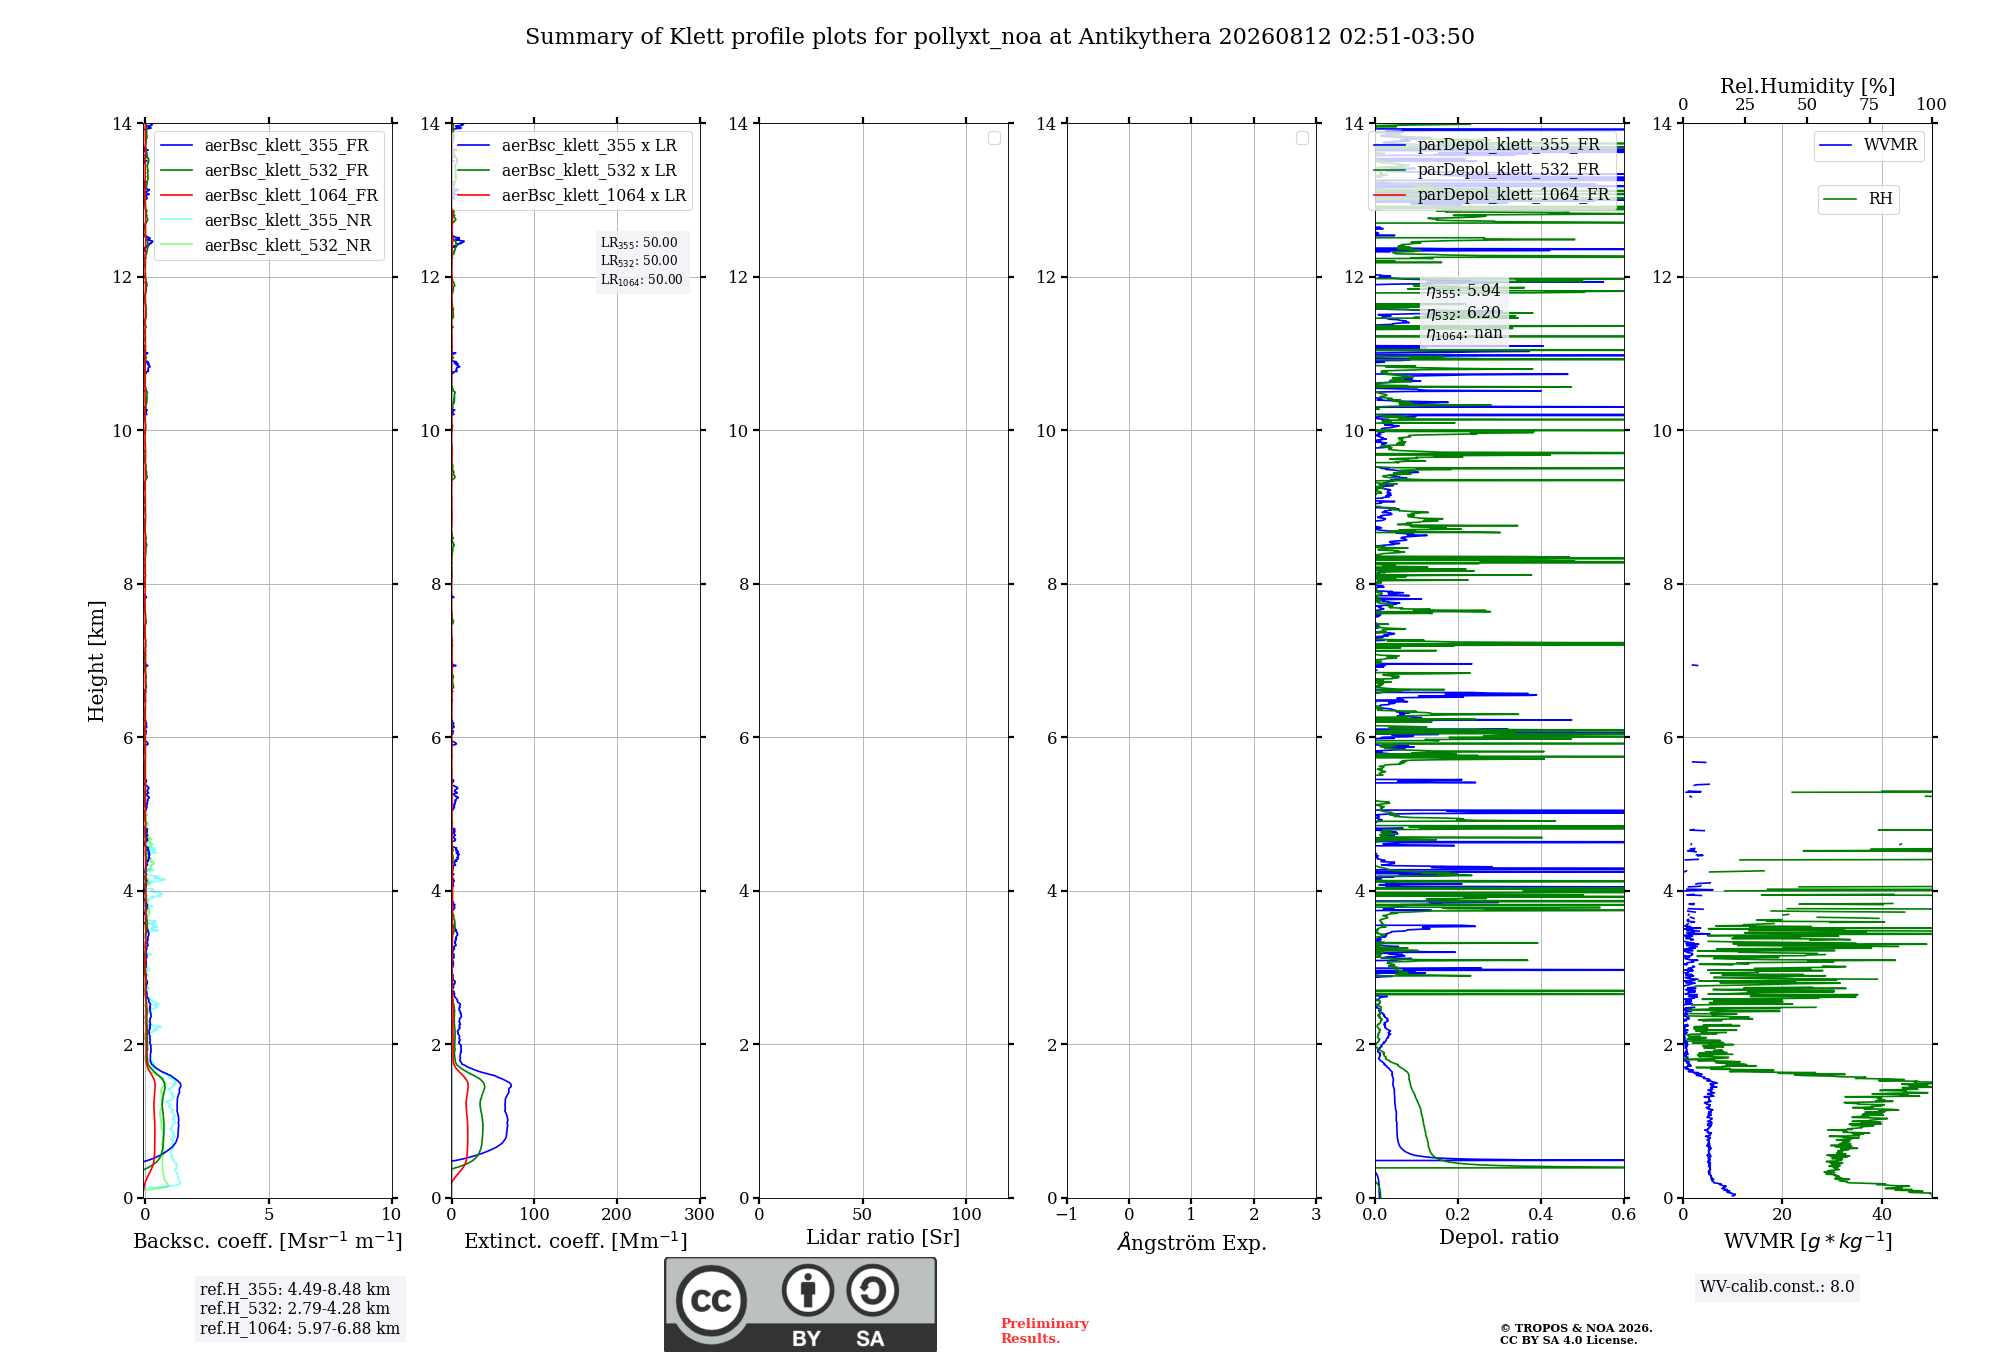Screen dimensions: 2000x1360
Task: Click the "© TROPOS & NOA 2026." copyright text
Action: tap(1576, 1328)
